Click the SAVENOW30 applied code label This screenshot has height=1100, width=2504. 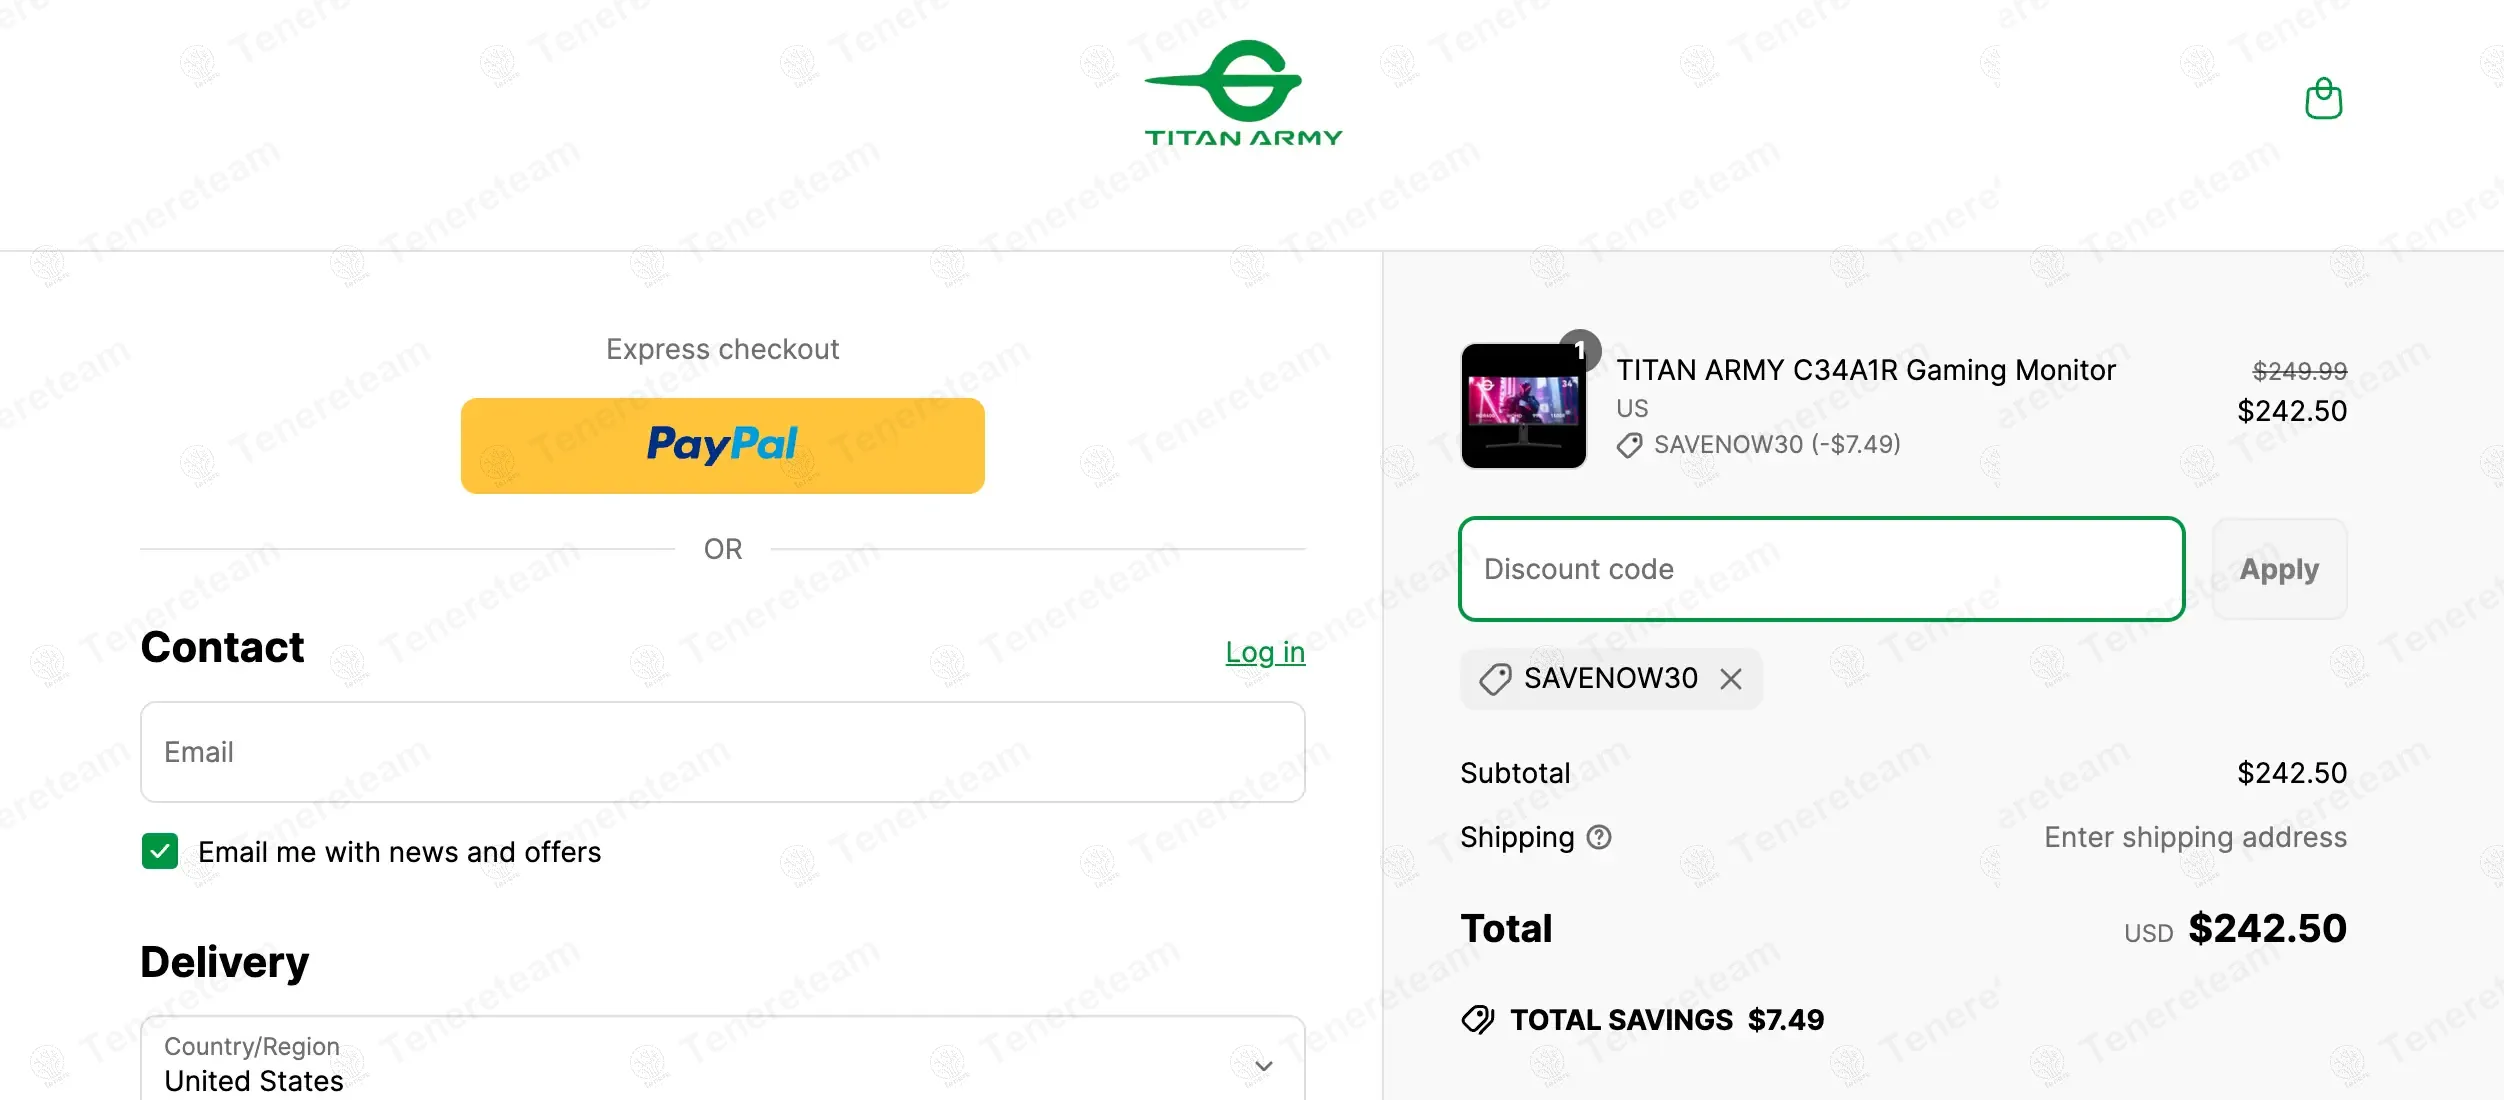1610,679
